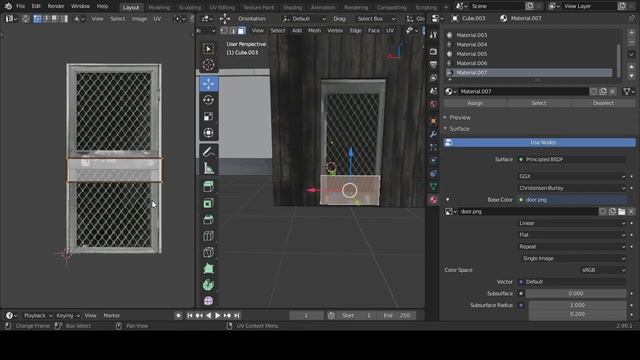The height and width of the screenshot is (360, 640).
Task: Move material slot up
Action: (631, 67)
